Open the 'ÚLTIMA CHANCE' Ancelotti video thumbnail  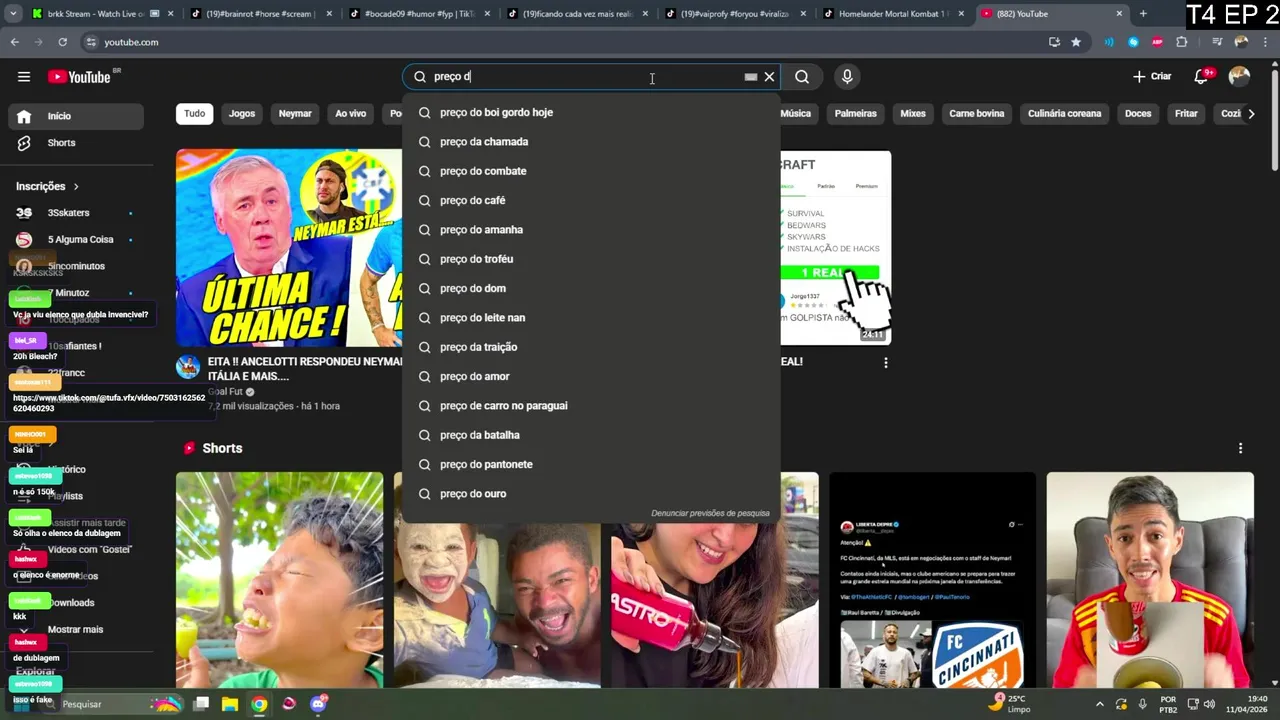(289, 248)
